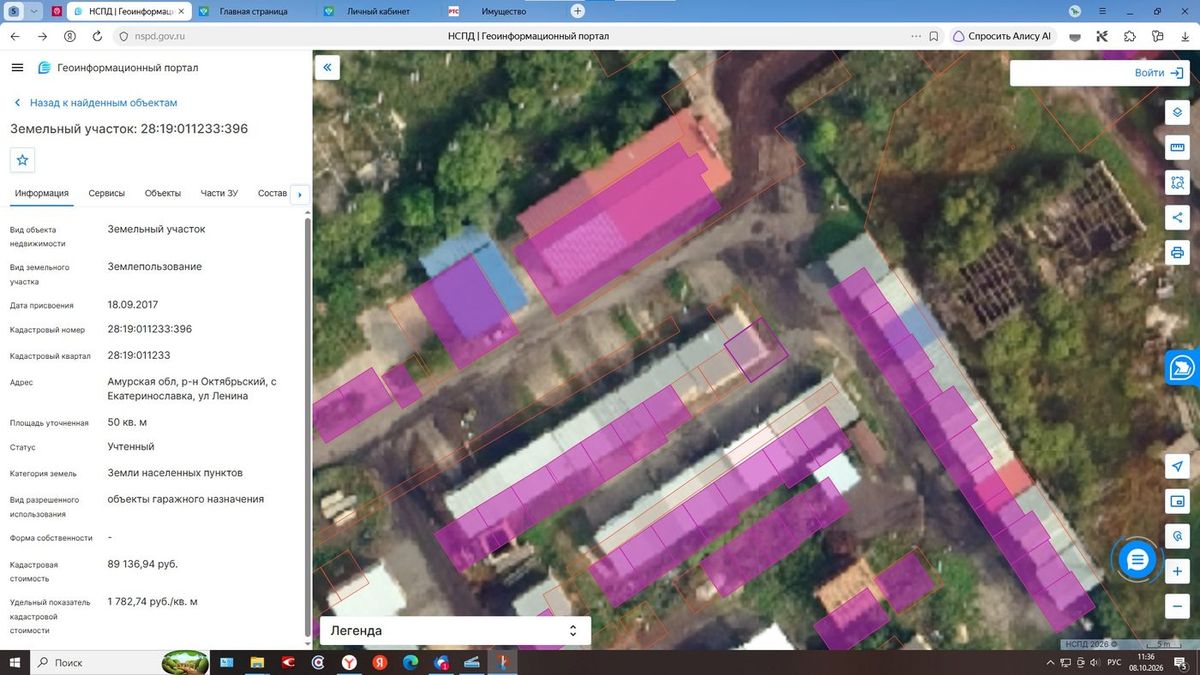Open the Части ЗУ tab
1200x675 pixels.
[x=219, y=193]
